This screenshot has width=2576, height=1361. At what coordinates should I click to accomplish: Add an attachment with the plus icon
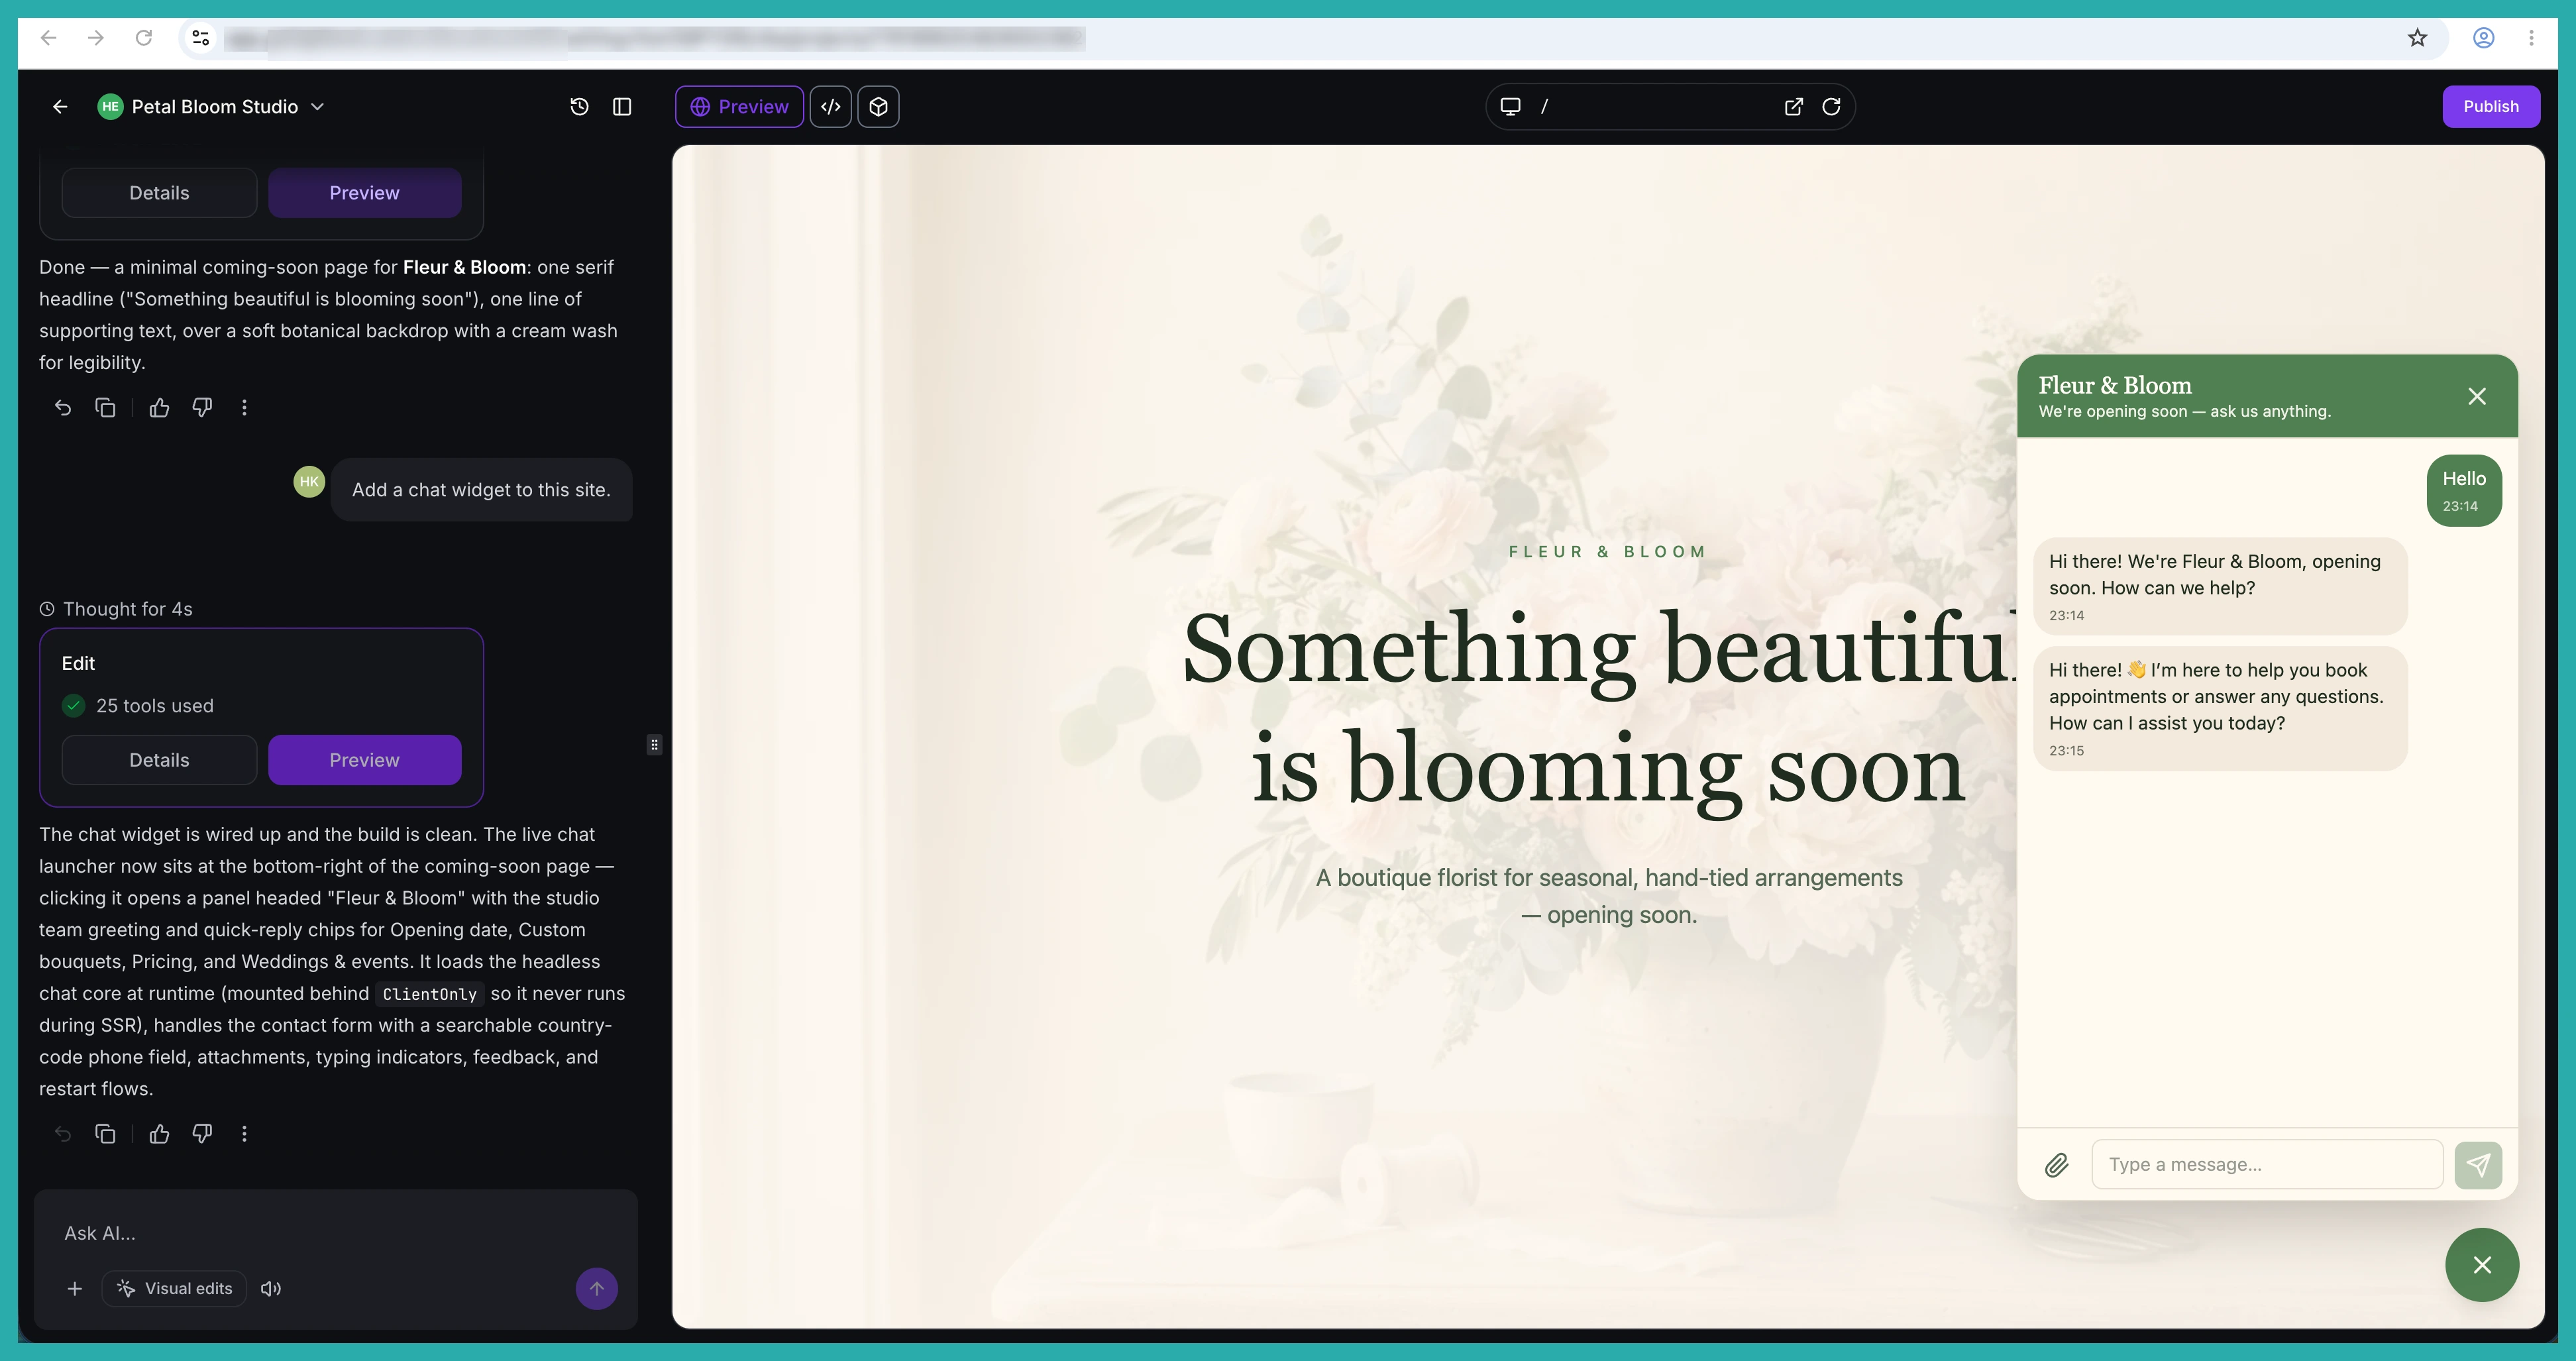(75, 1289)
